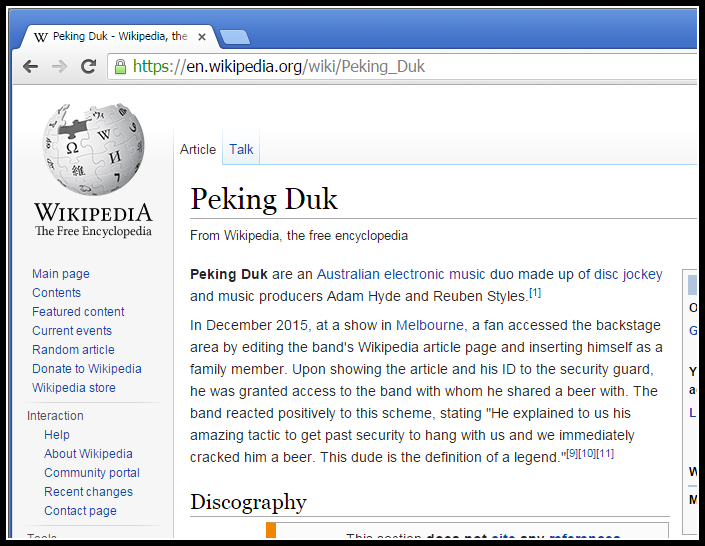
Task: Click the Interaction sidebar heading
Action: (55, 416)
